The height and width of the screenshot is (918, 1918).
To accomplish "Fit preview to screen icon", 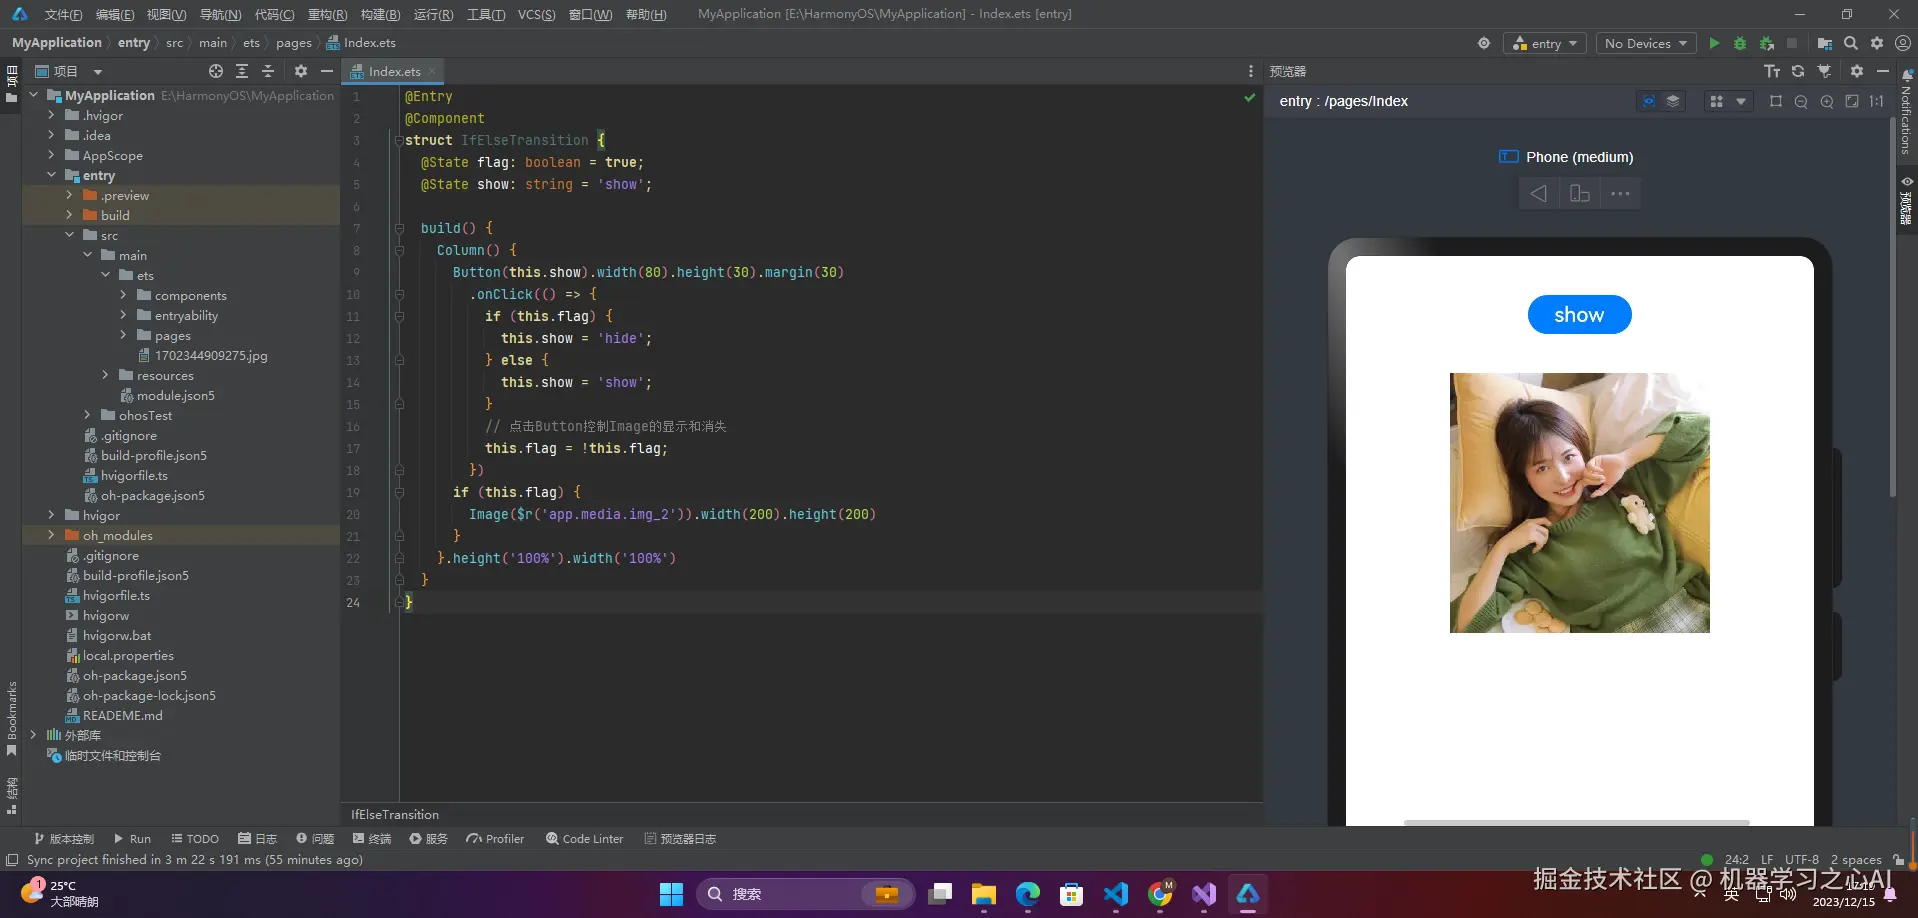I will click(x=1852, y=101).
